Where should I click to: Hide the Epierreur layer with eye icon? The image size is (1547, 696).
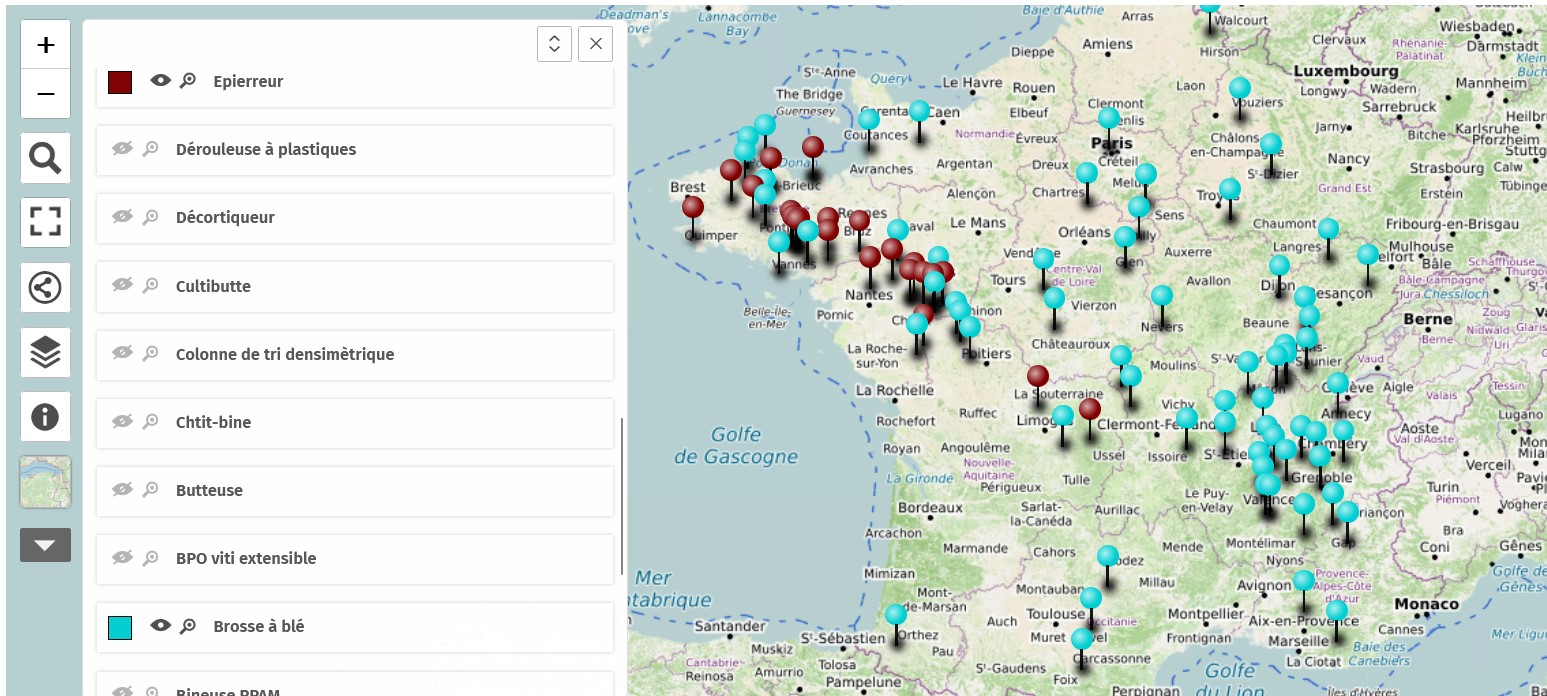(x=160, y=81)
